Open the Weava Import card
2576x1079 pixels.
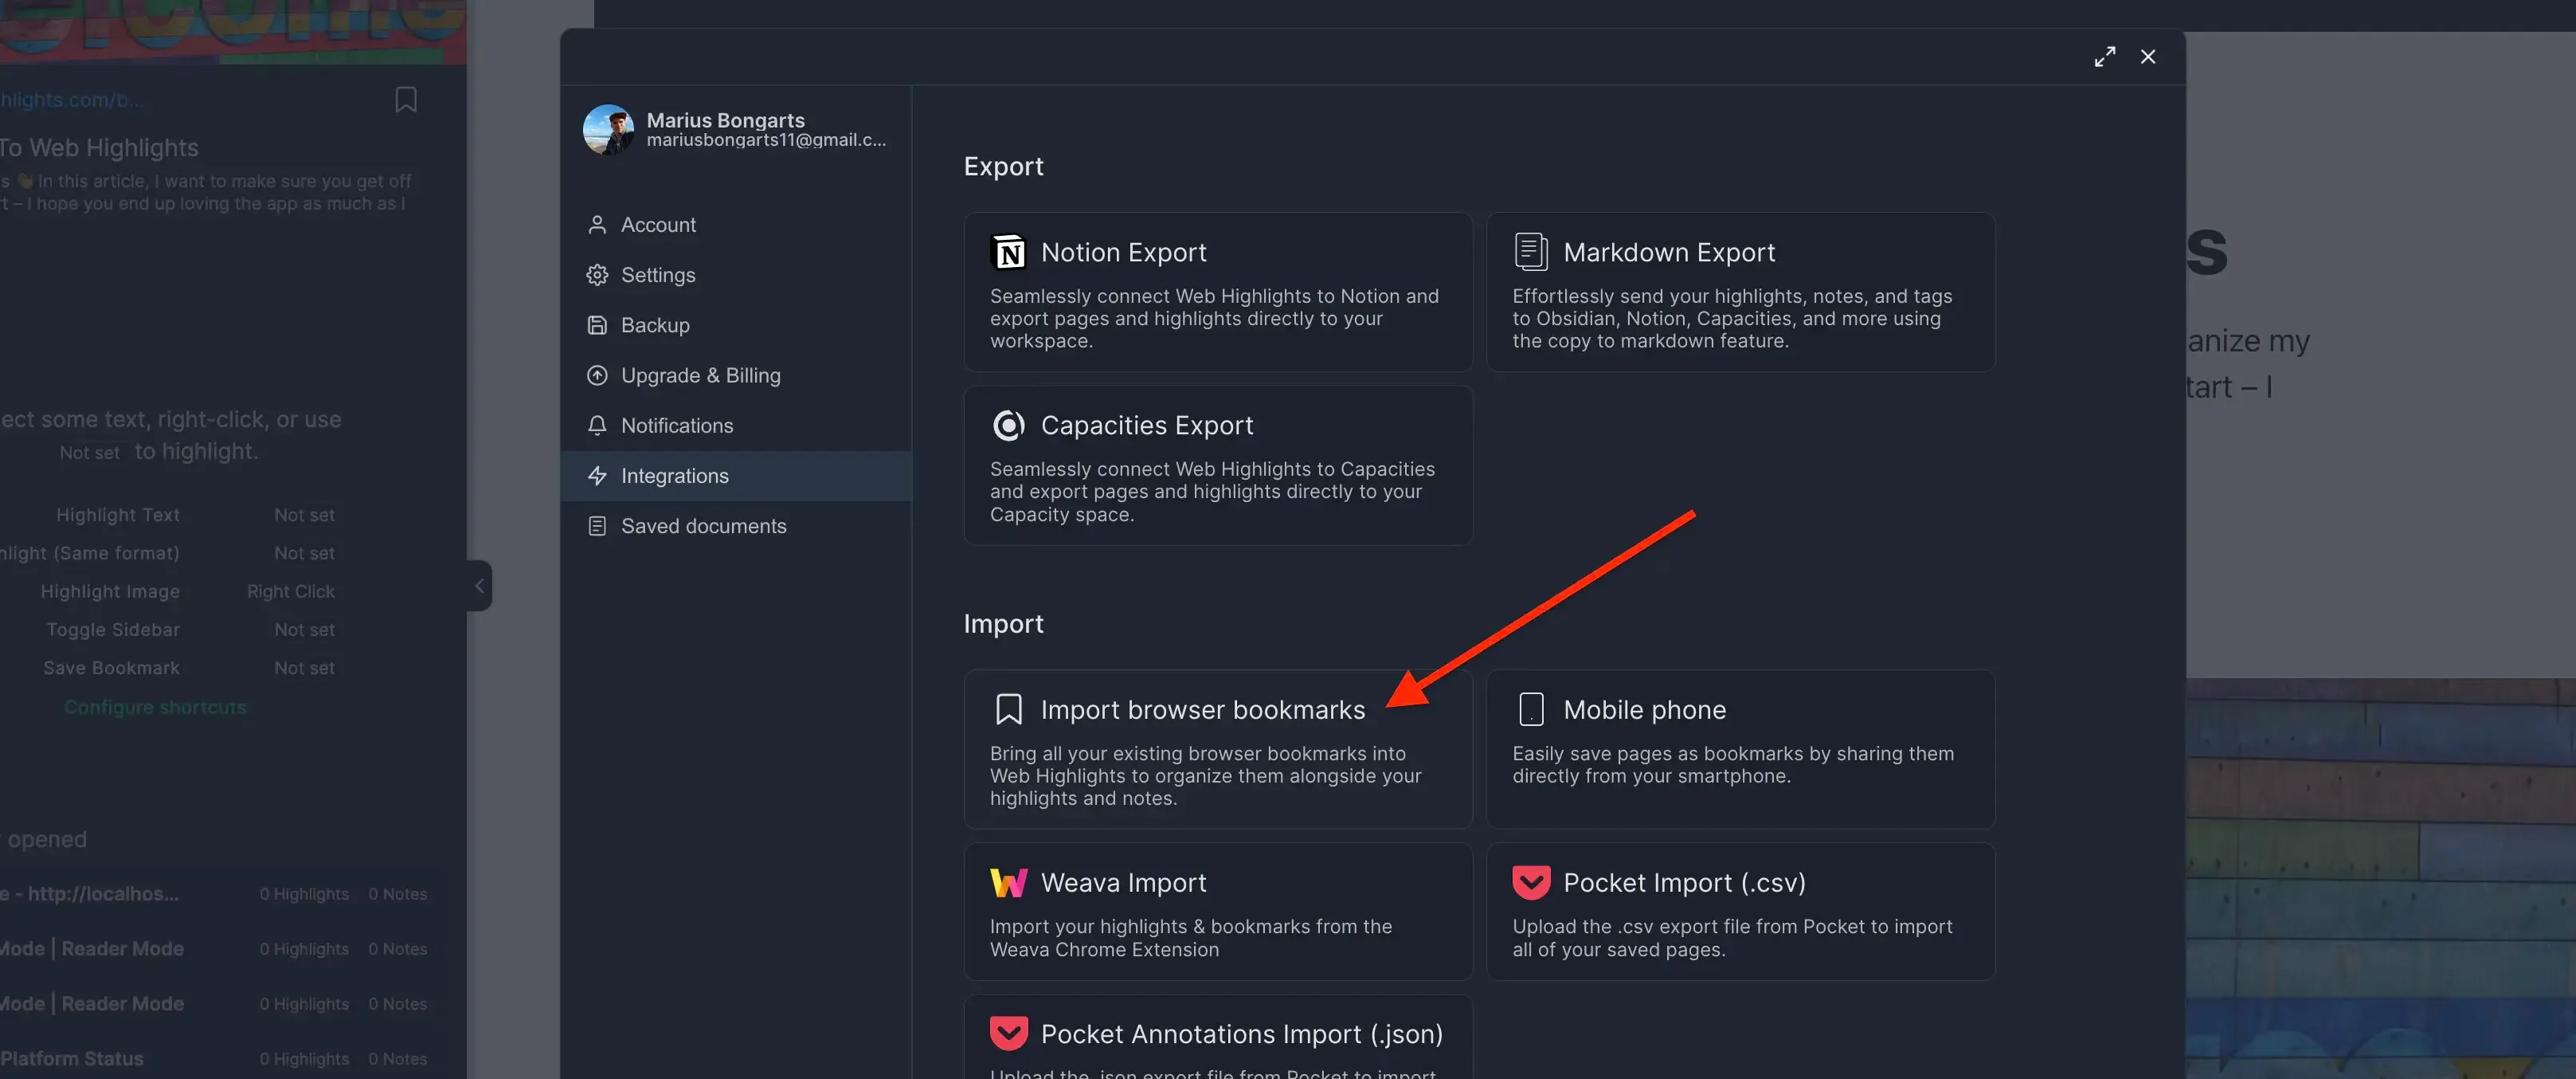pos(1218,911)
